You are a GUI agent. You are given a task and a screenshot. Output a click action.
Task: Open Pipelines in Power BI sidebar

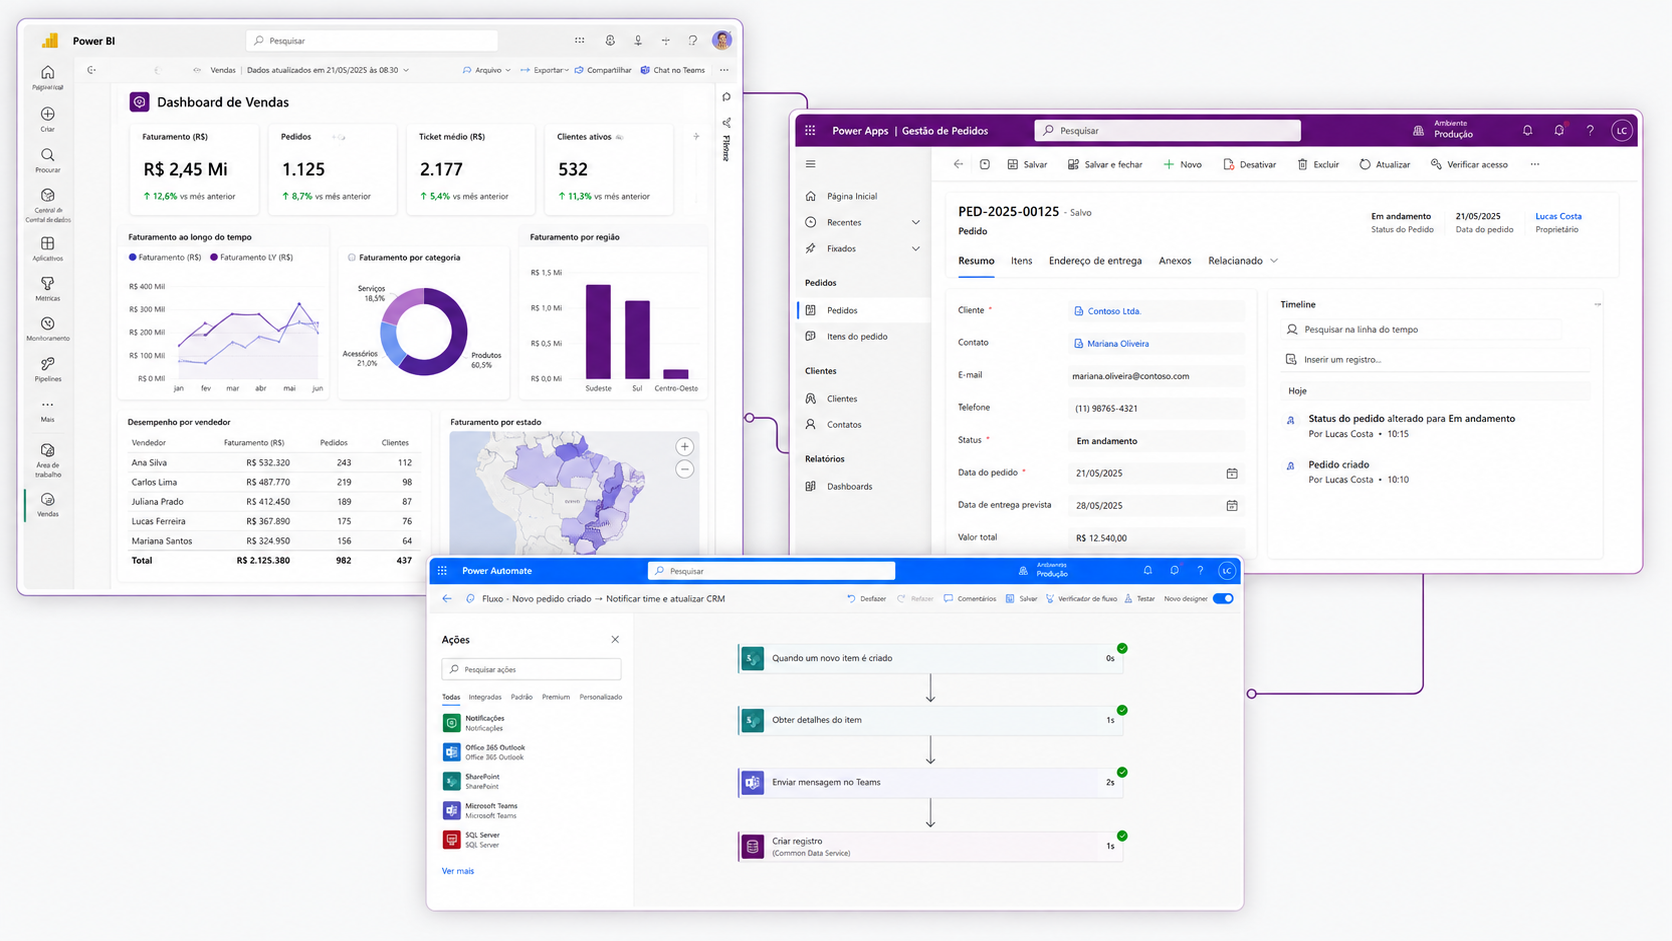pos(47,369)
